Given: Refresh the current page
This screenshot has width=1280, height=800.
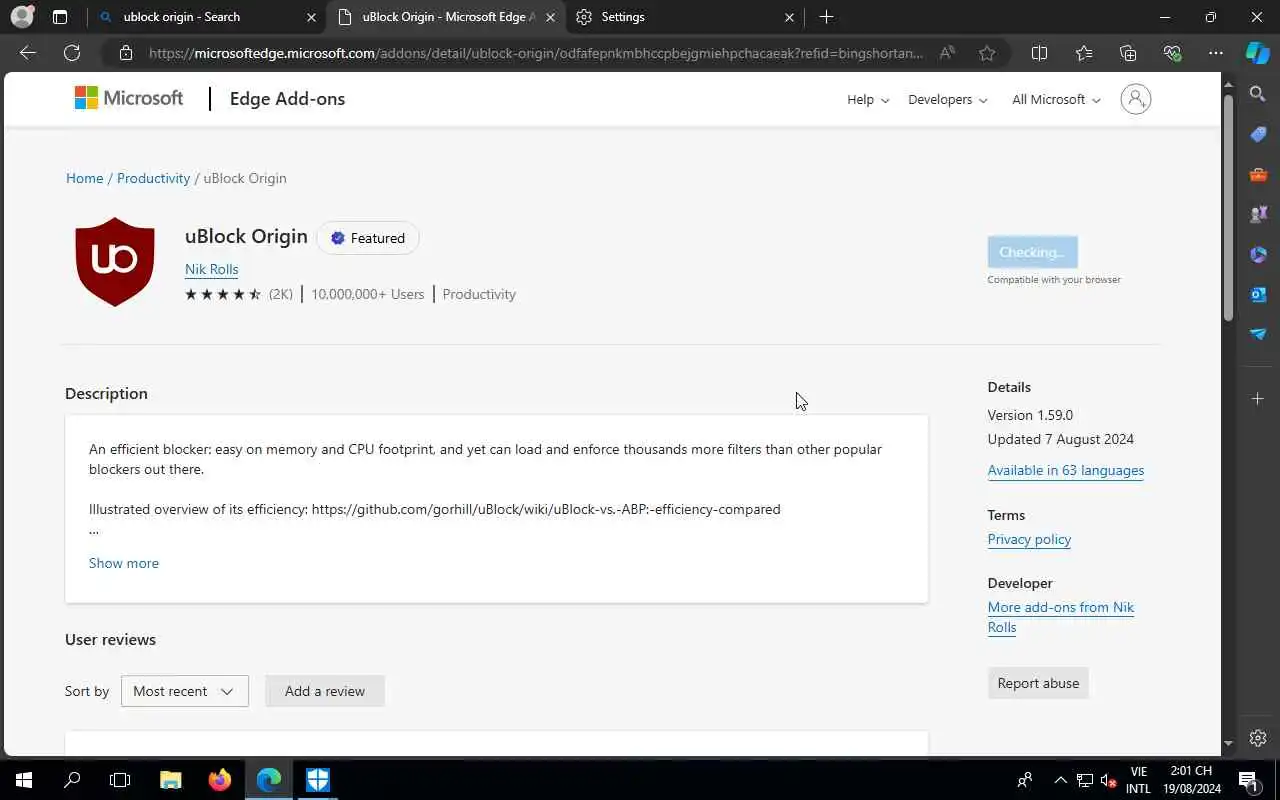Looking at the screenshot, I should (72, 53).
